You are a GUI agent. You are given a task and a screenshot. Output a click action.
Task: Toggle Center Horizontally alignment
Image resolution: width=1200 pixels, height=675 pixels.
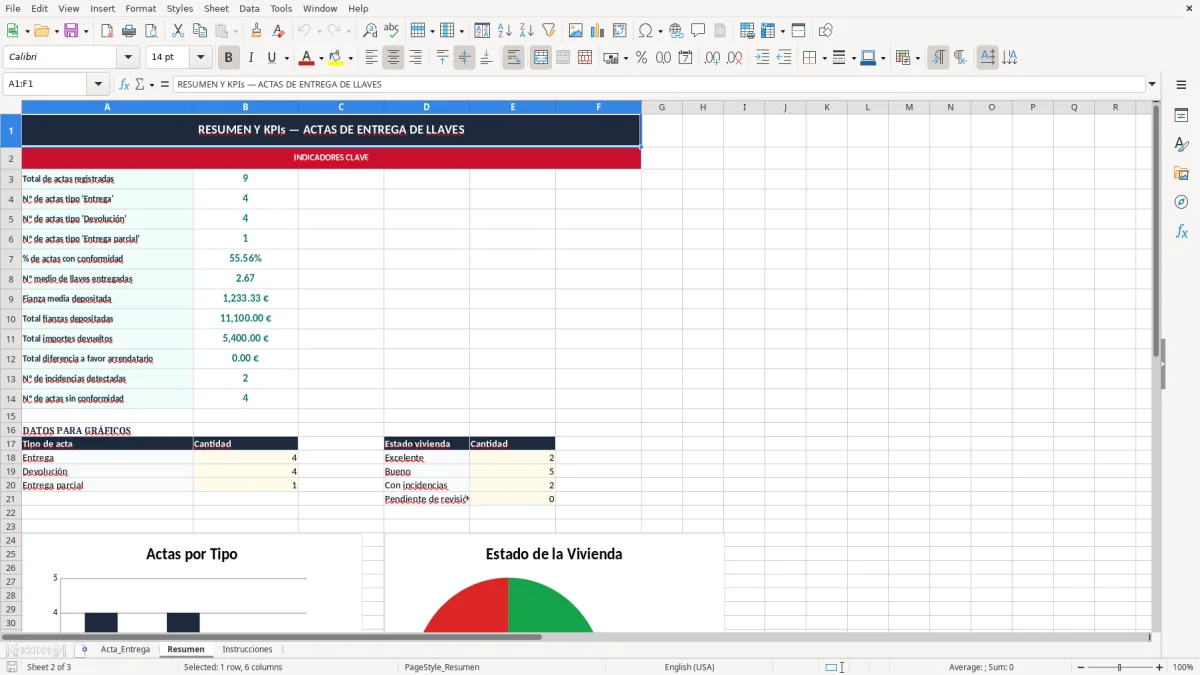tap(393, 58)
